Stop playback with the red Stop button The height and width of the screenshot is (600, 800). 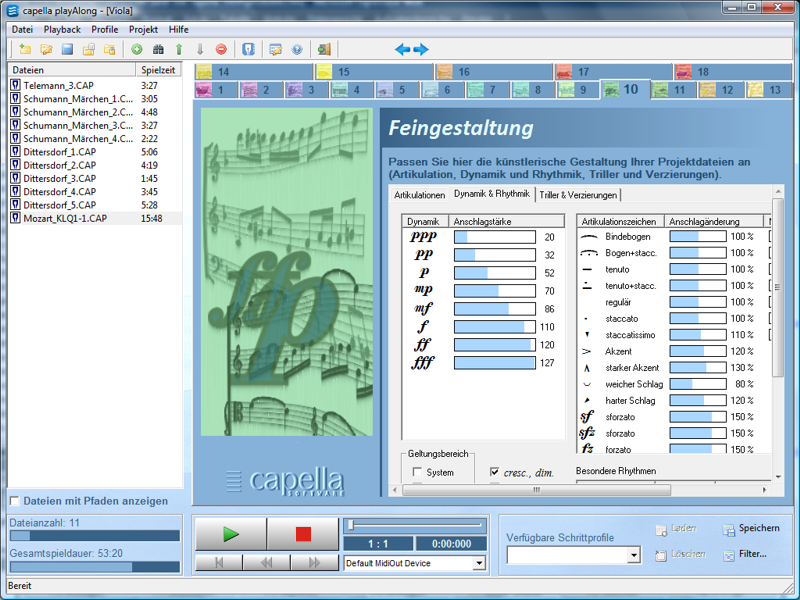[303, 534]
